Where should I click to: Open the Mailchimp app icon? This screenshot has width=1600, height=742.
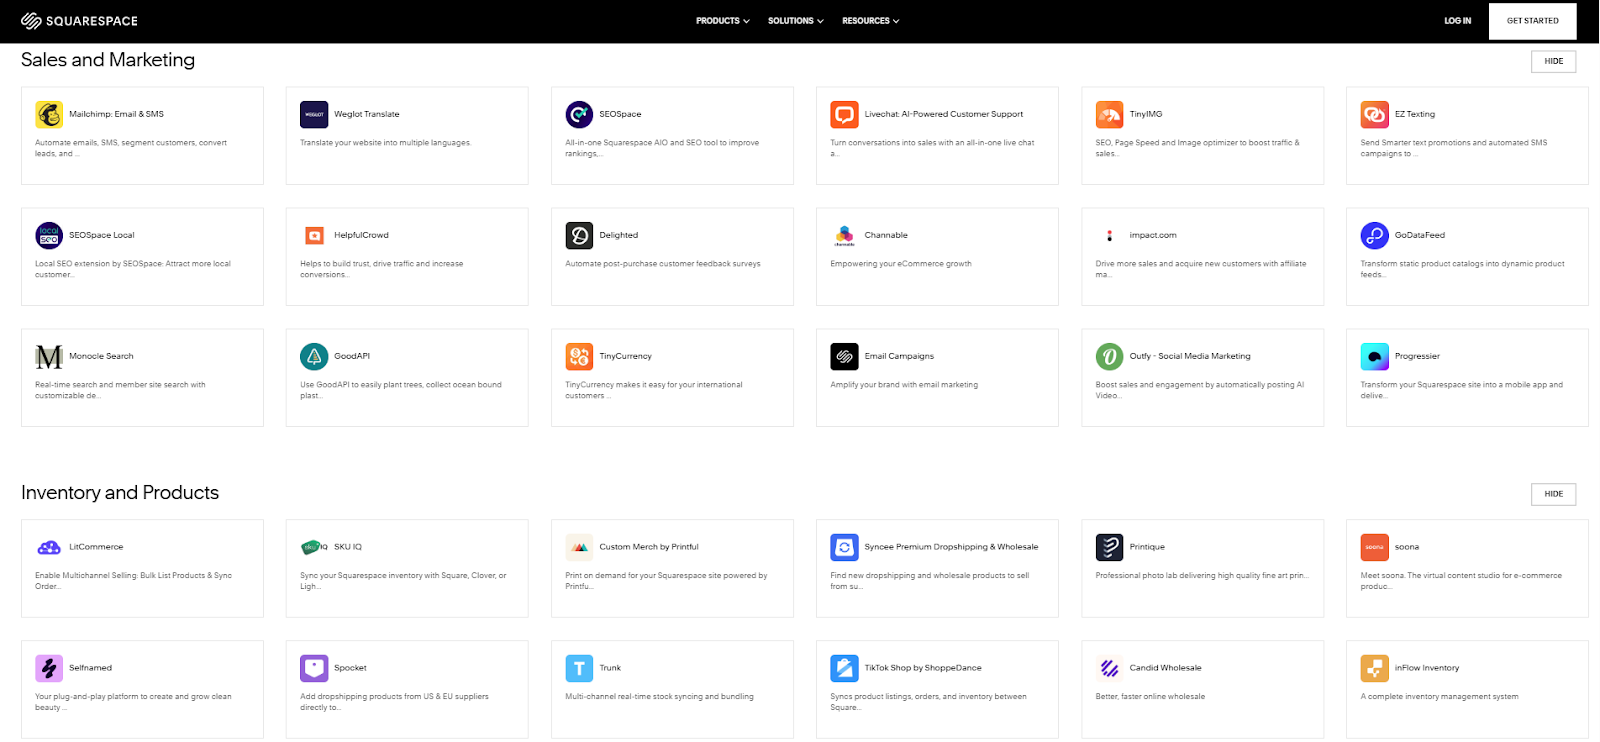pos(49,115)
